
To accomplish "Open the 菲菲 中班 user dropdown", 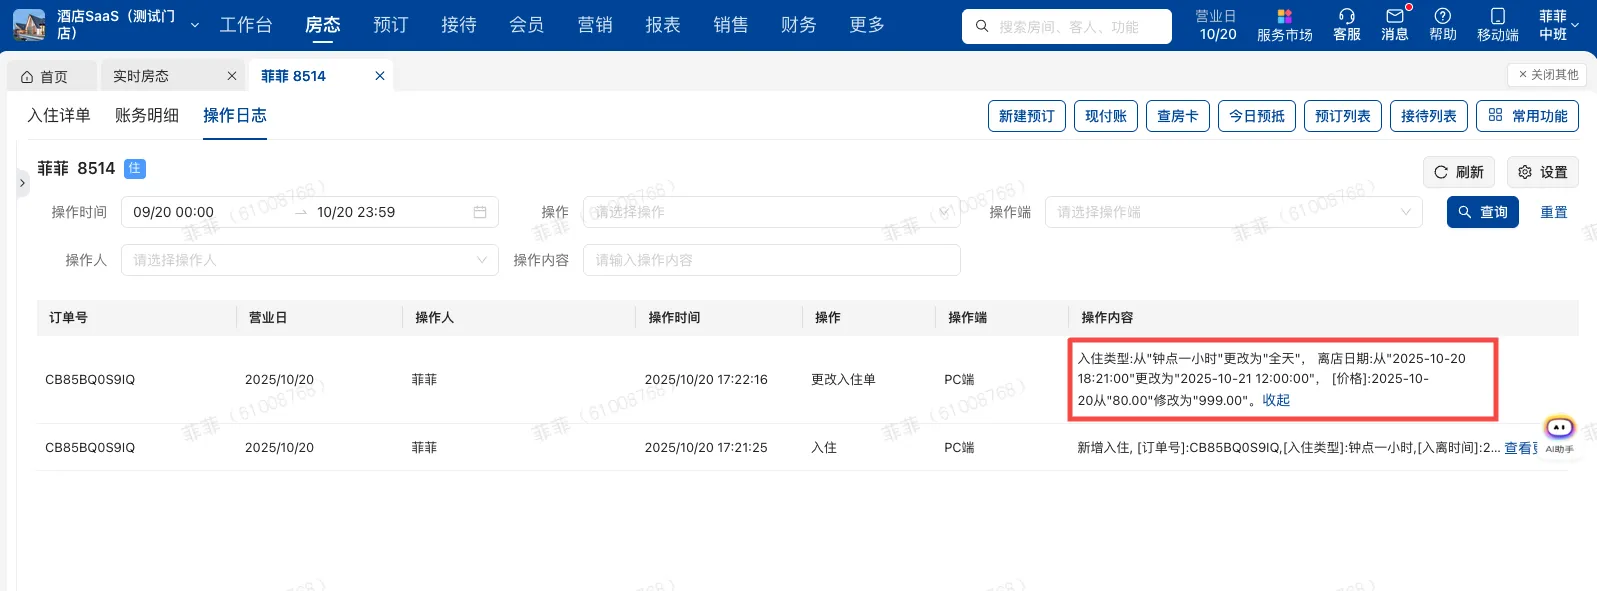I will (x=1559, y=25).
